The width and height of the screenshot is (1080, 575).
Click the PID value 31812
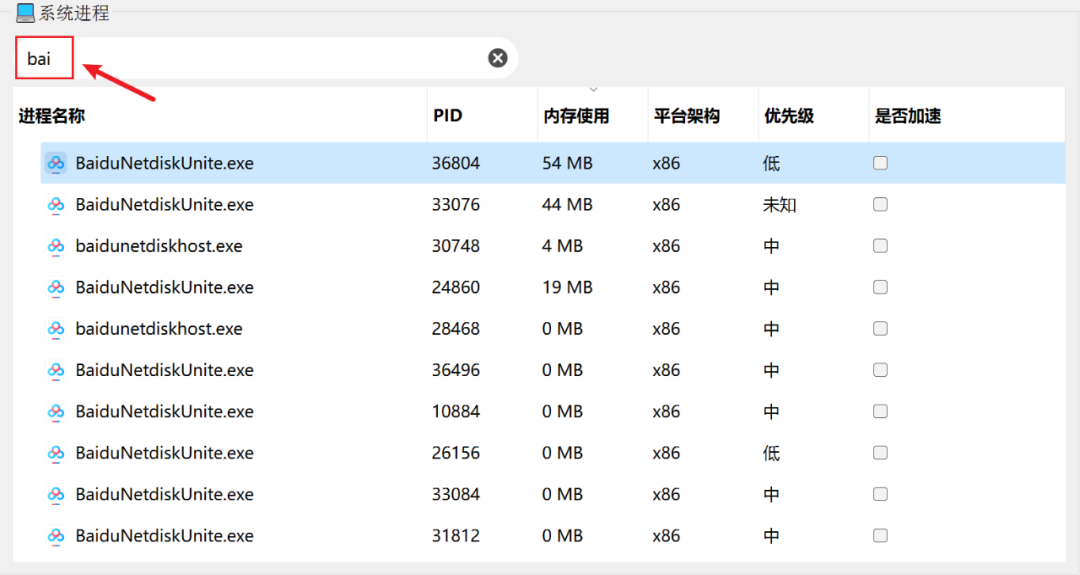point(456,535)
